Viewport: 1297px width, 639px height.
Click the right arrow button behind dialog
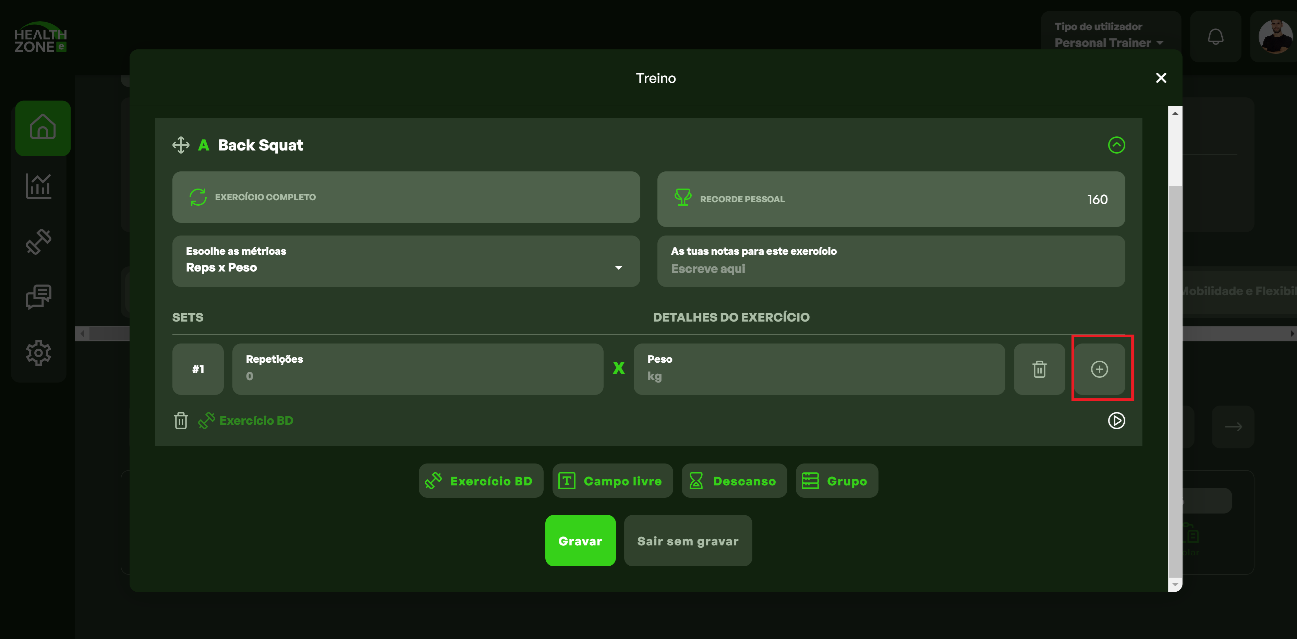1234,427
